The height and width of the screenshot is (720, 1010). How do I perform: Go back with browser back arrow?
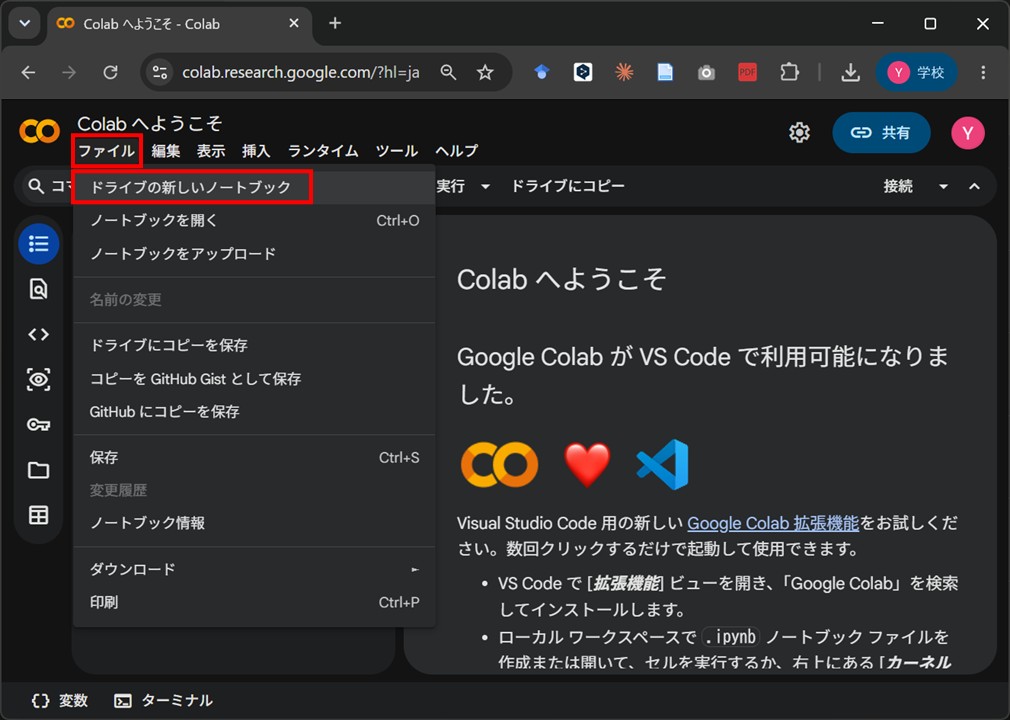(28, 72)
